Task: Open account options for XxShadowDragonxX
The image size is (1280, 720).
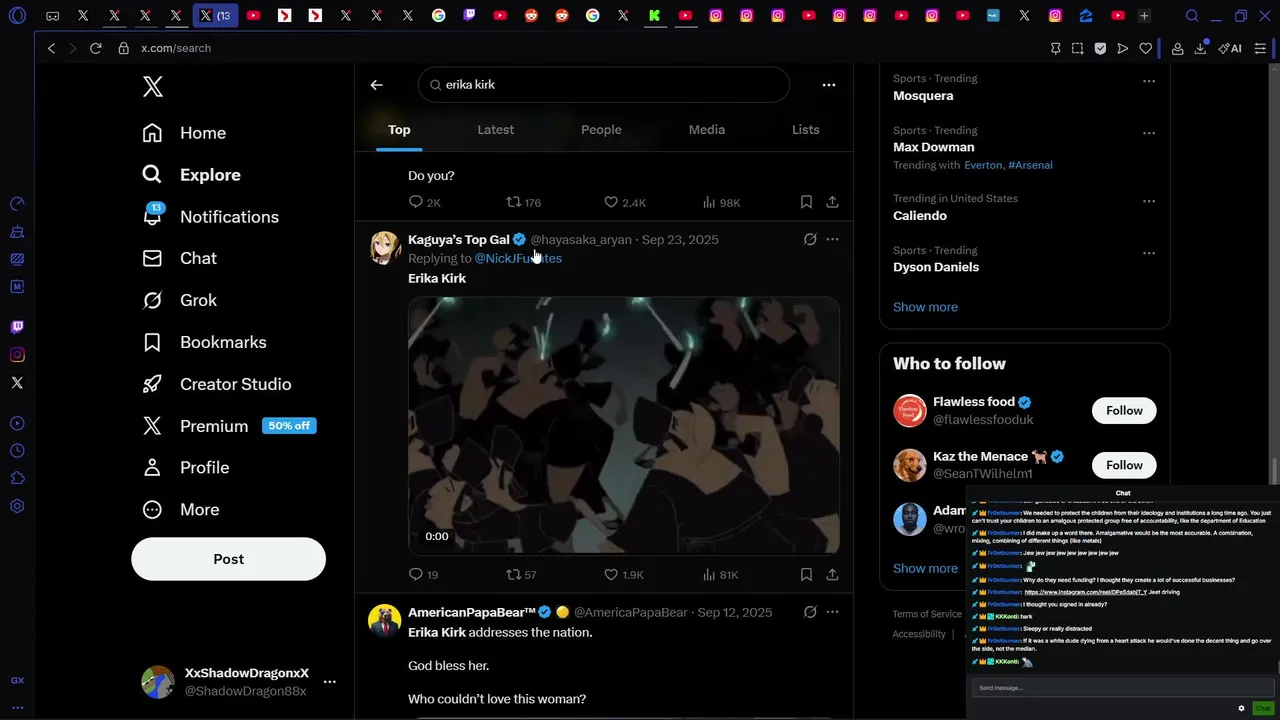Action: click(x=329, y=682)
